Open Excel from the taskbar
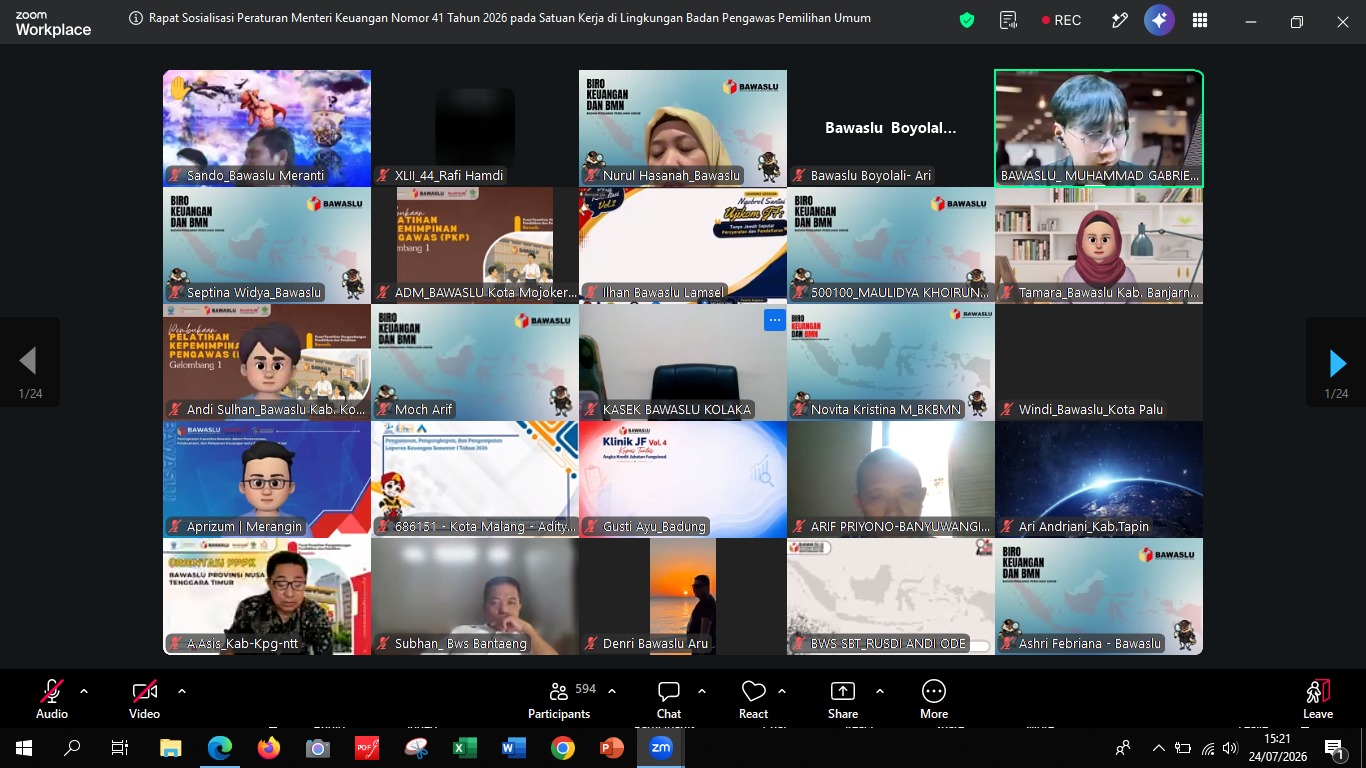 click(465, 748)
